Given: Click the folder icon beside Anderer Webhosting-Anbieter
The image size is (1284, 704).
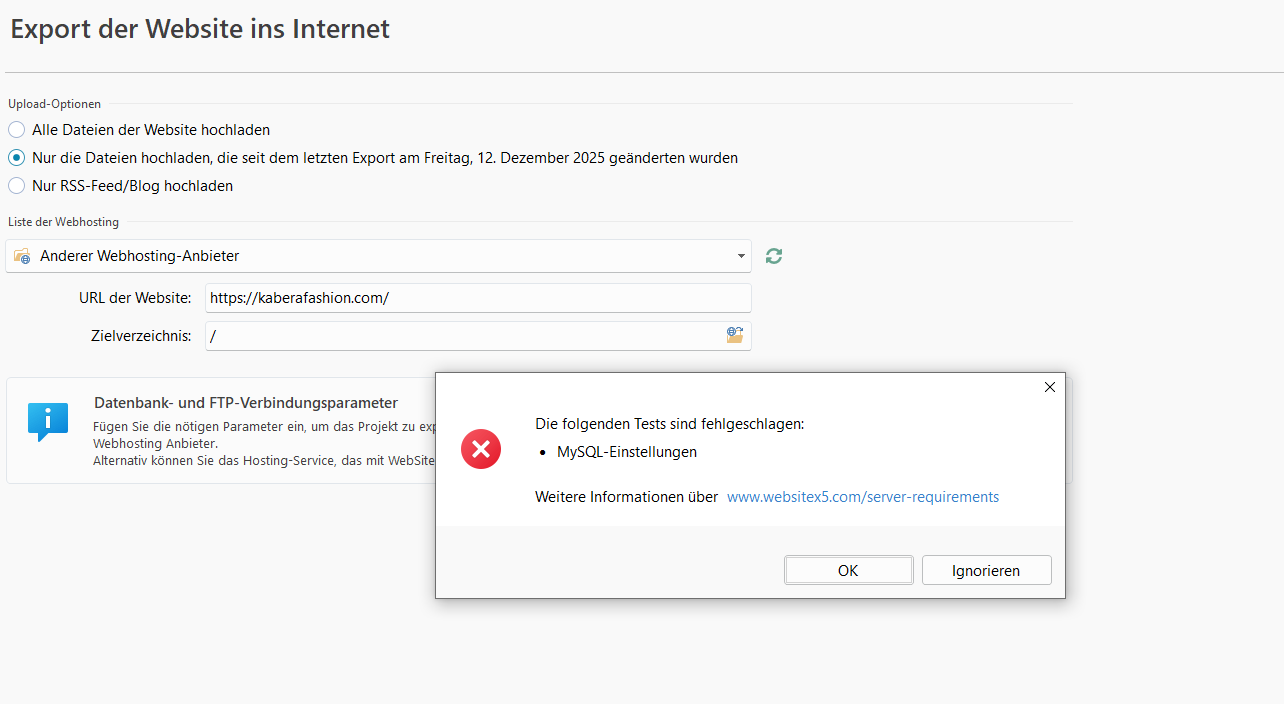Looking at the screenshot, I should click(x=22, y=257).
